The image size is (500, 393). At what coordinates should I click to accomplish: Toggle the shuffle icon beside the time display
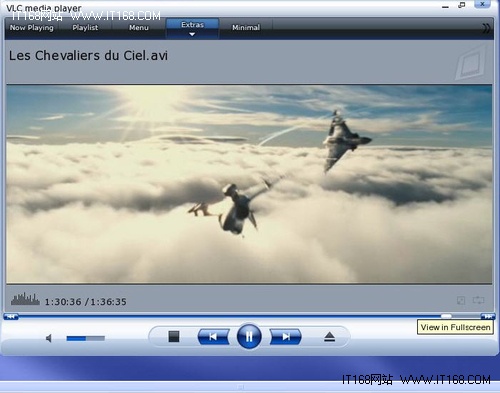[461, 300]
